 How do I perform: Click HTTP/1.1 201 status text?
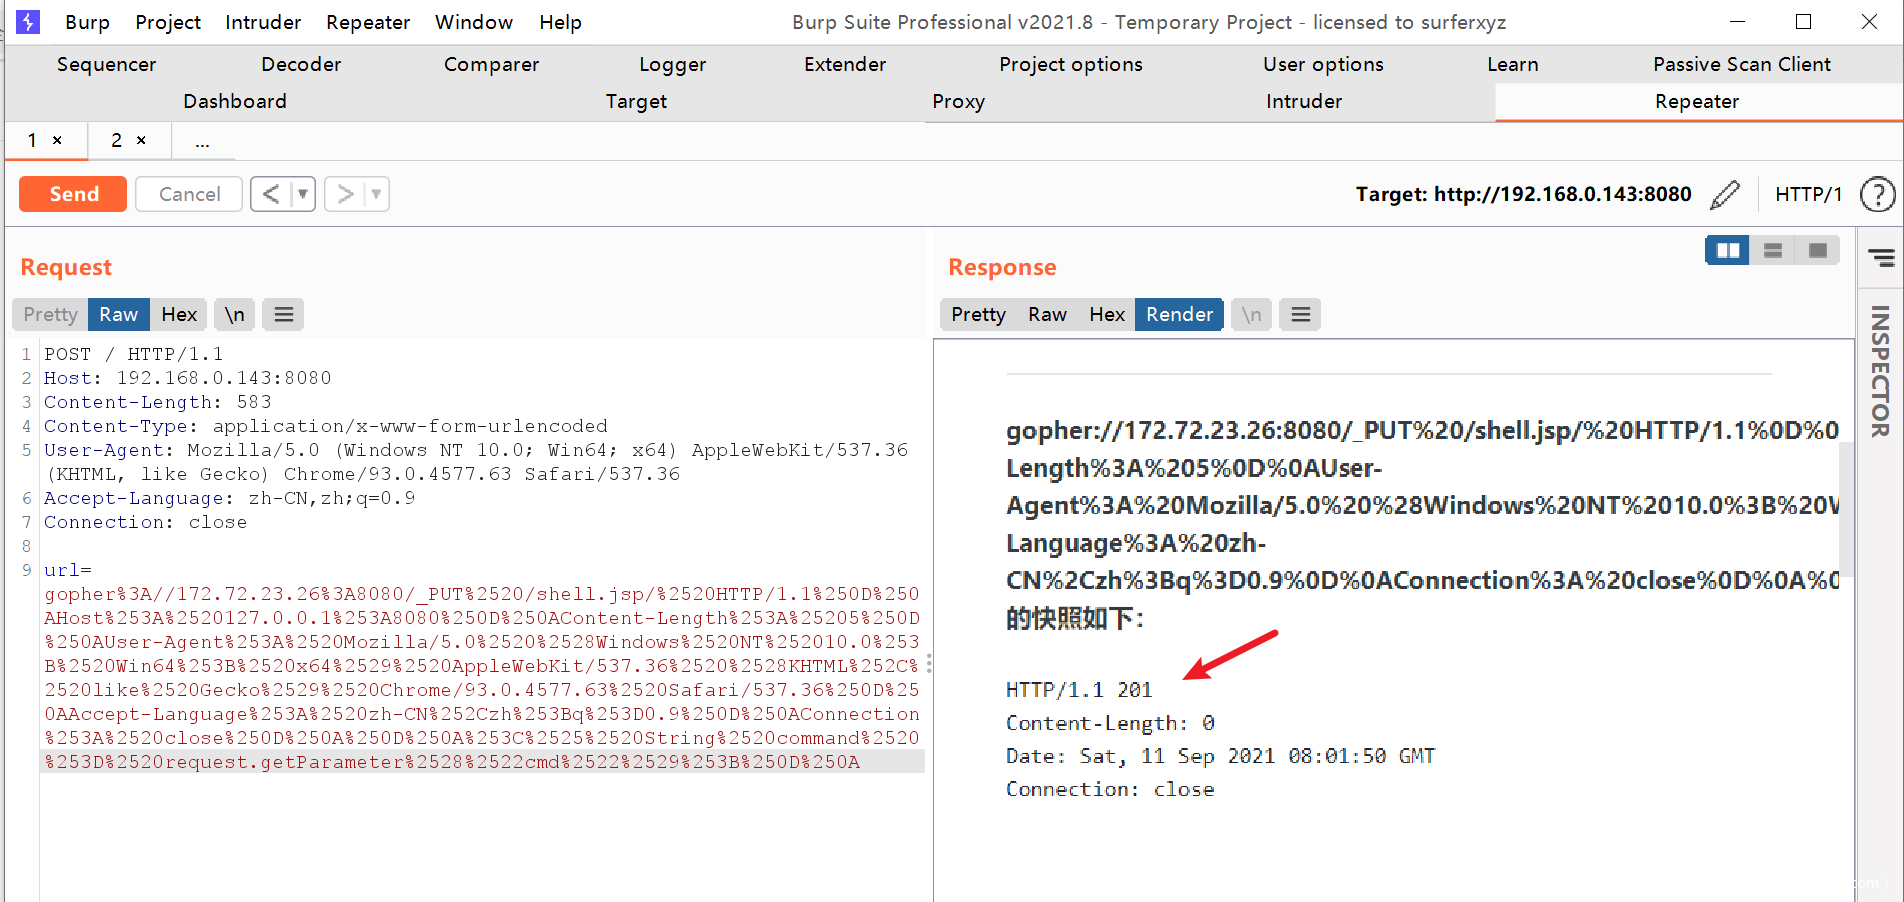click(x=1079, y=690)
